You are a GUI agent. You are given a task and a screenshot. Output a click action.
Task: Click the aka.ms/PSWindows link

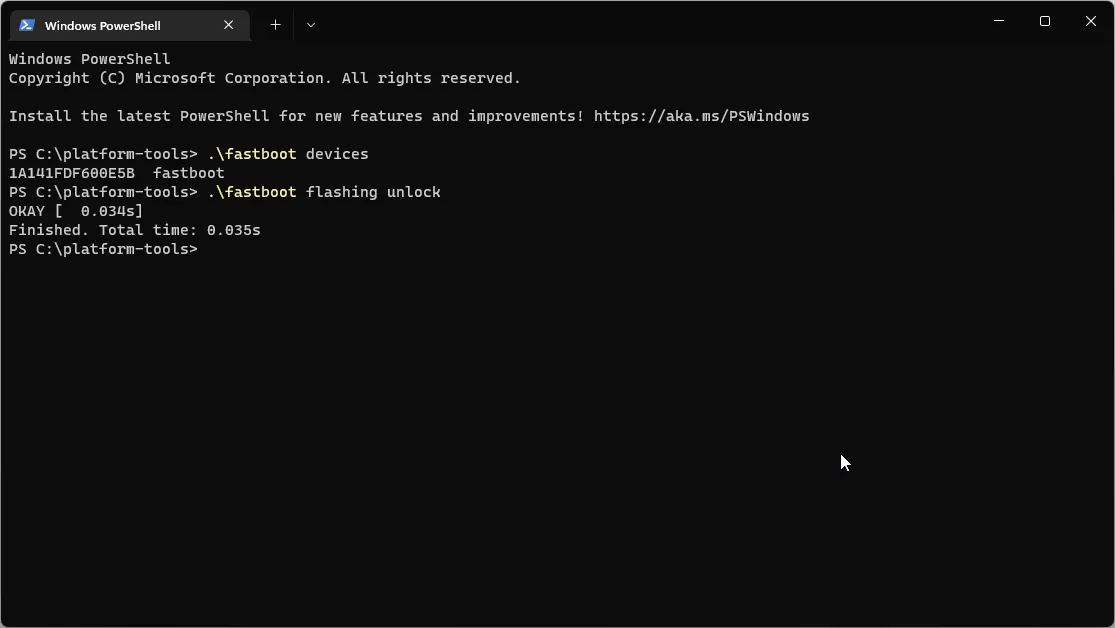[x=700, y=116]
